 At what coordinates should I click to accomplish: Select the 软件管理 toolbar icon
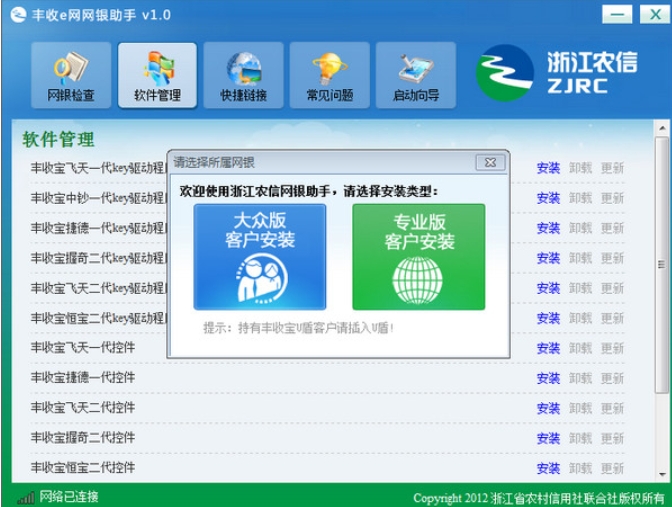click(157, 75)
